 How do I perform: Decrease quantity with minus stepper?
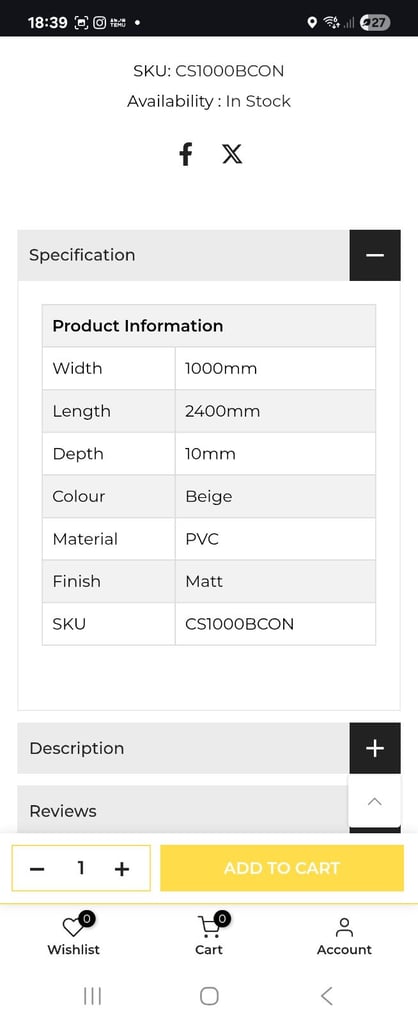(37, 869)
